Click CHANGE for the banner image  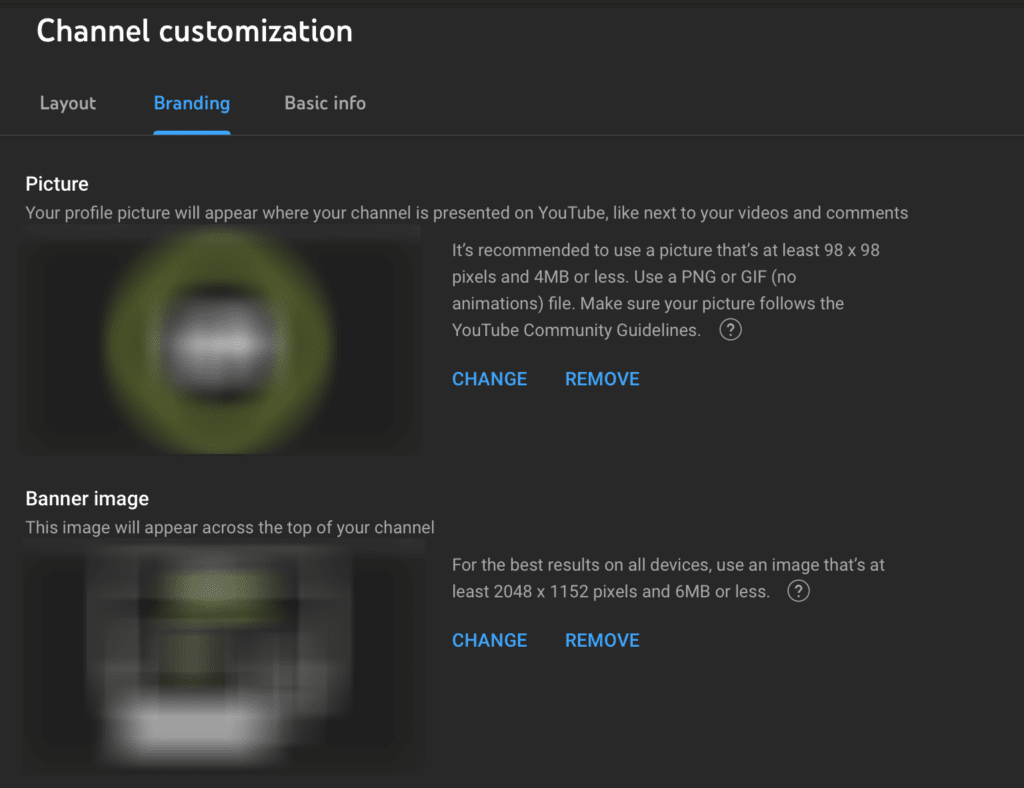(489, 640)
